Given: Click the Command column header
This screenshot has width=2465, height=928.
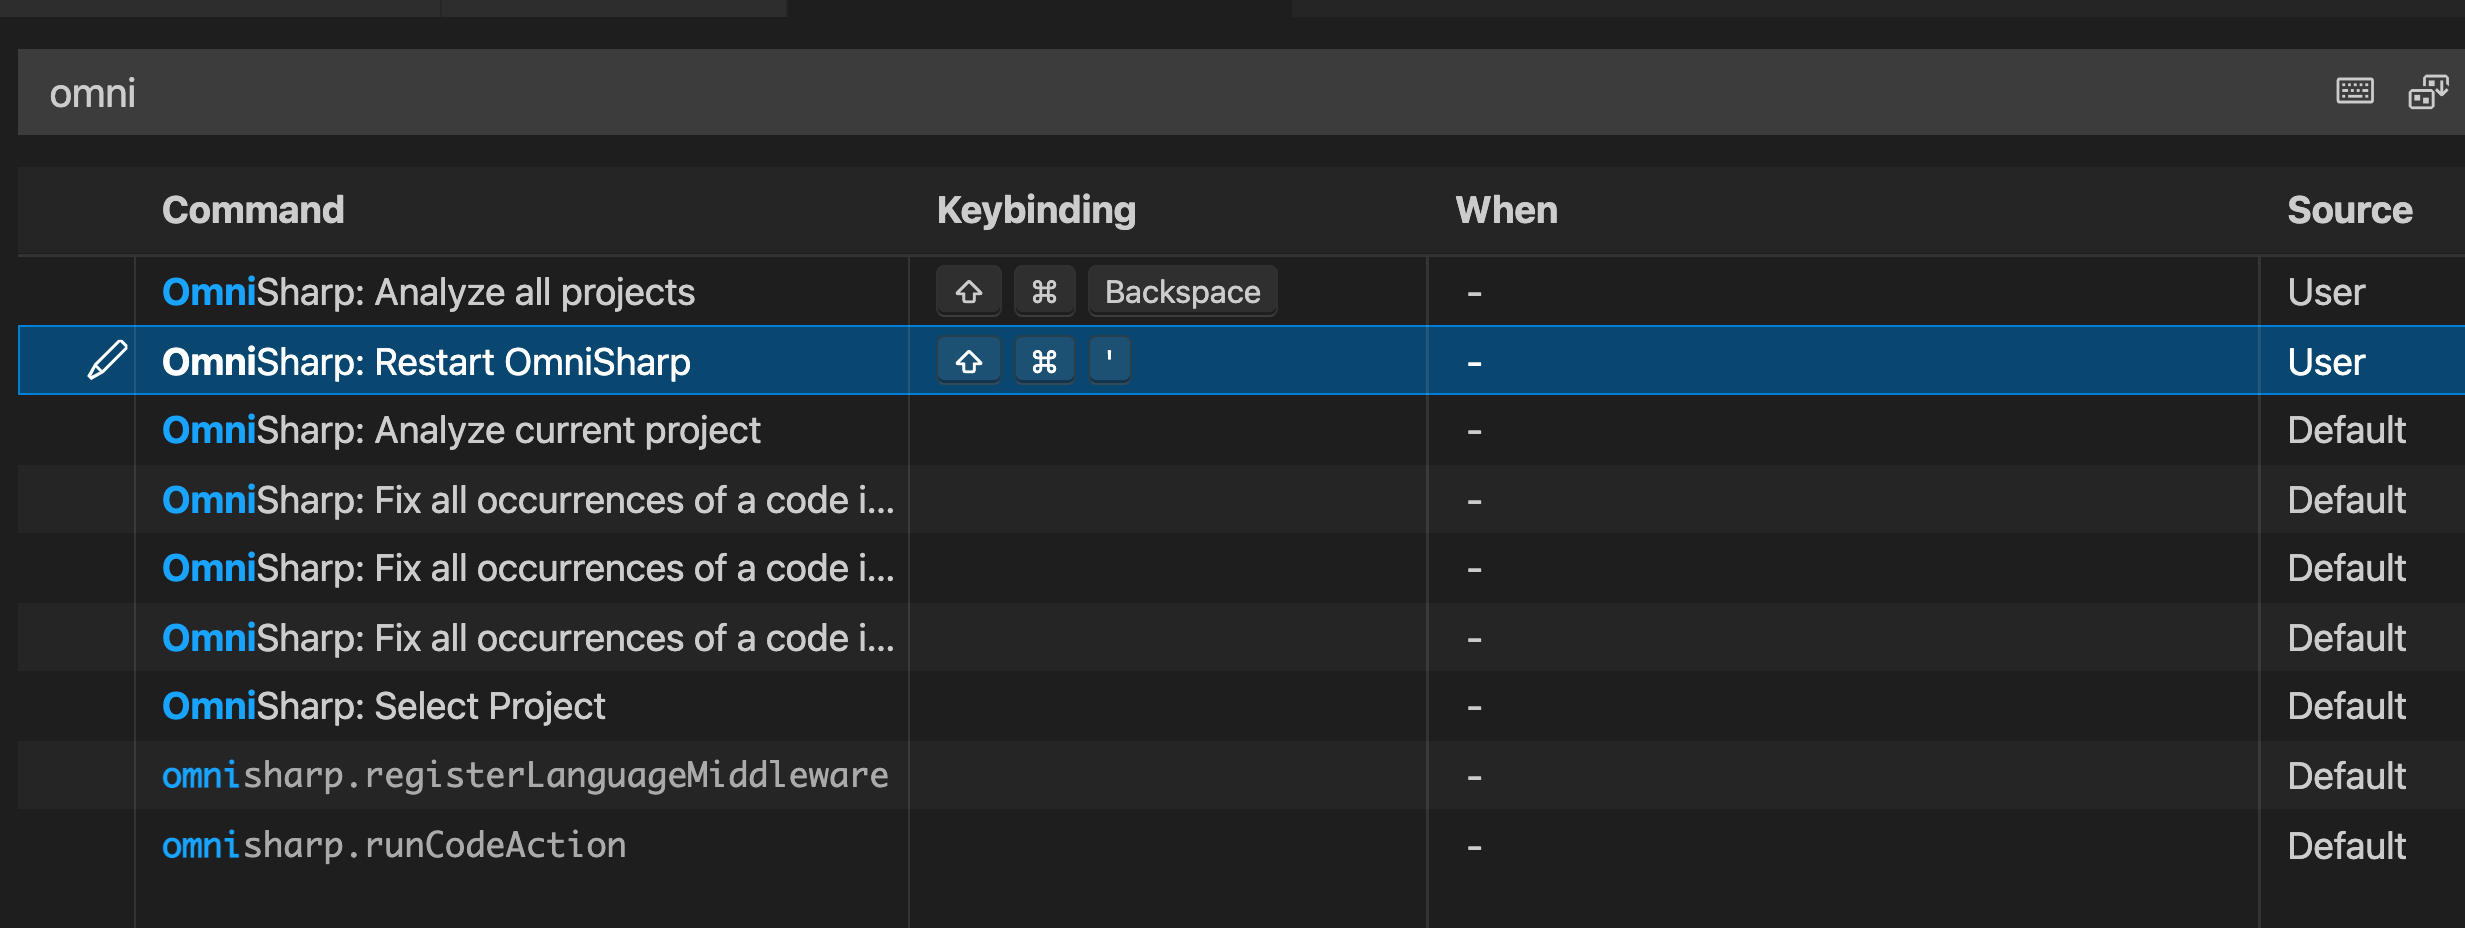Looking at the screenshot, I should point(253,210).
